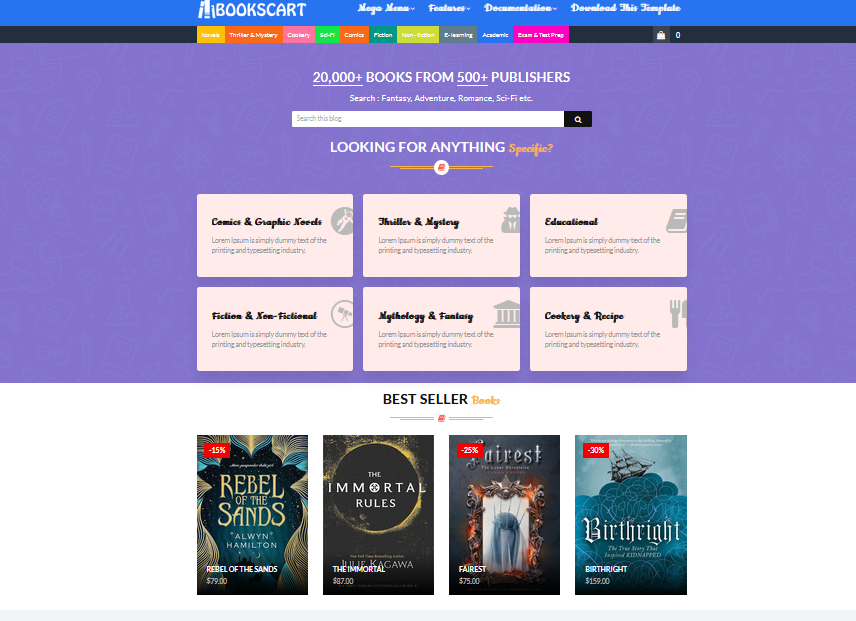
Task: Click the -30% discount badge
Action: [596, 450]
